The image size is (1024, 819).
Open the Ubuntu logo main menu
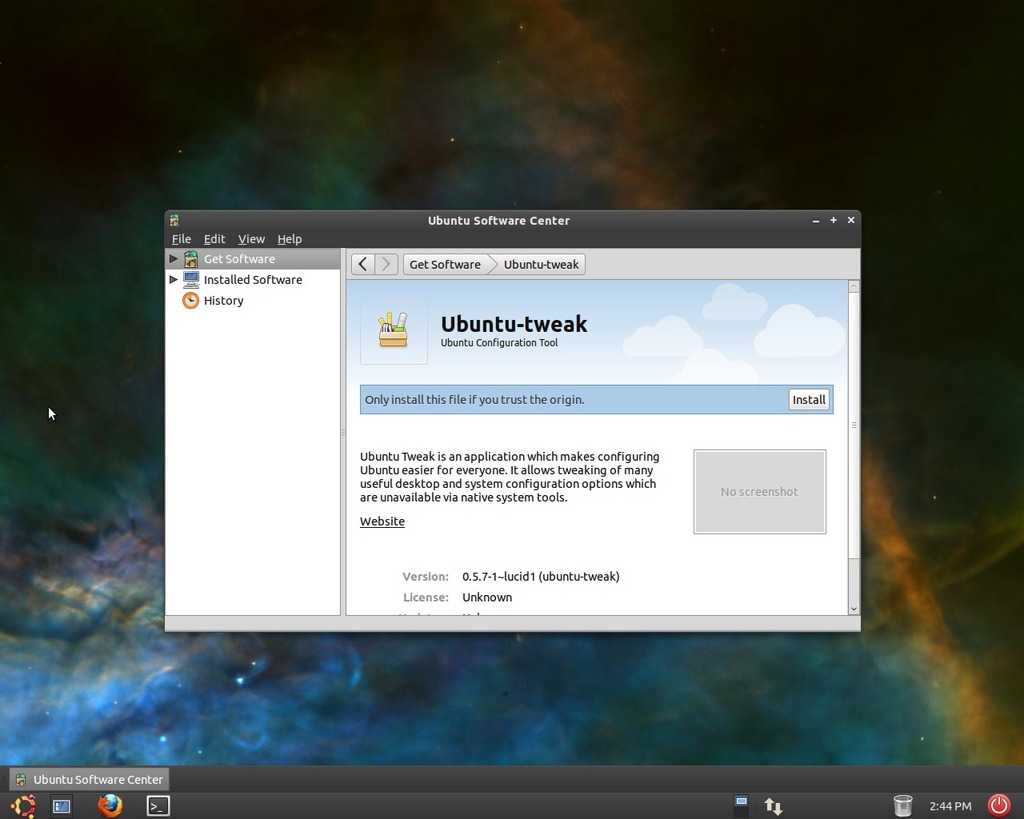point(24,806)
